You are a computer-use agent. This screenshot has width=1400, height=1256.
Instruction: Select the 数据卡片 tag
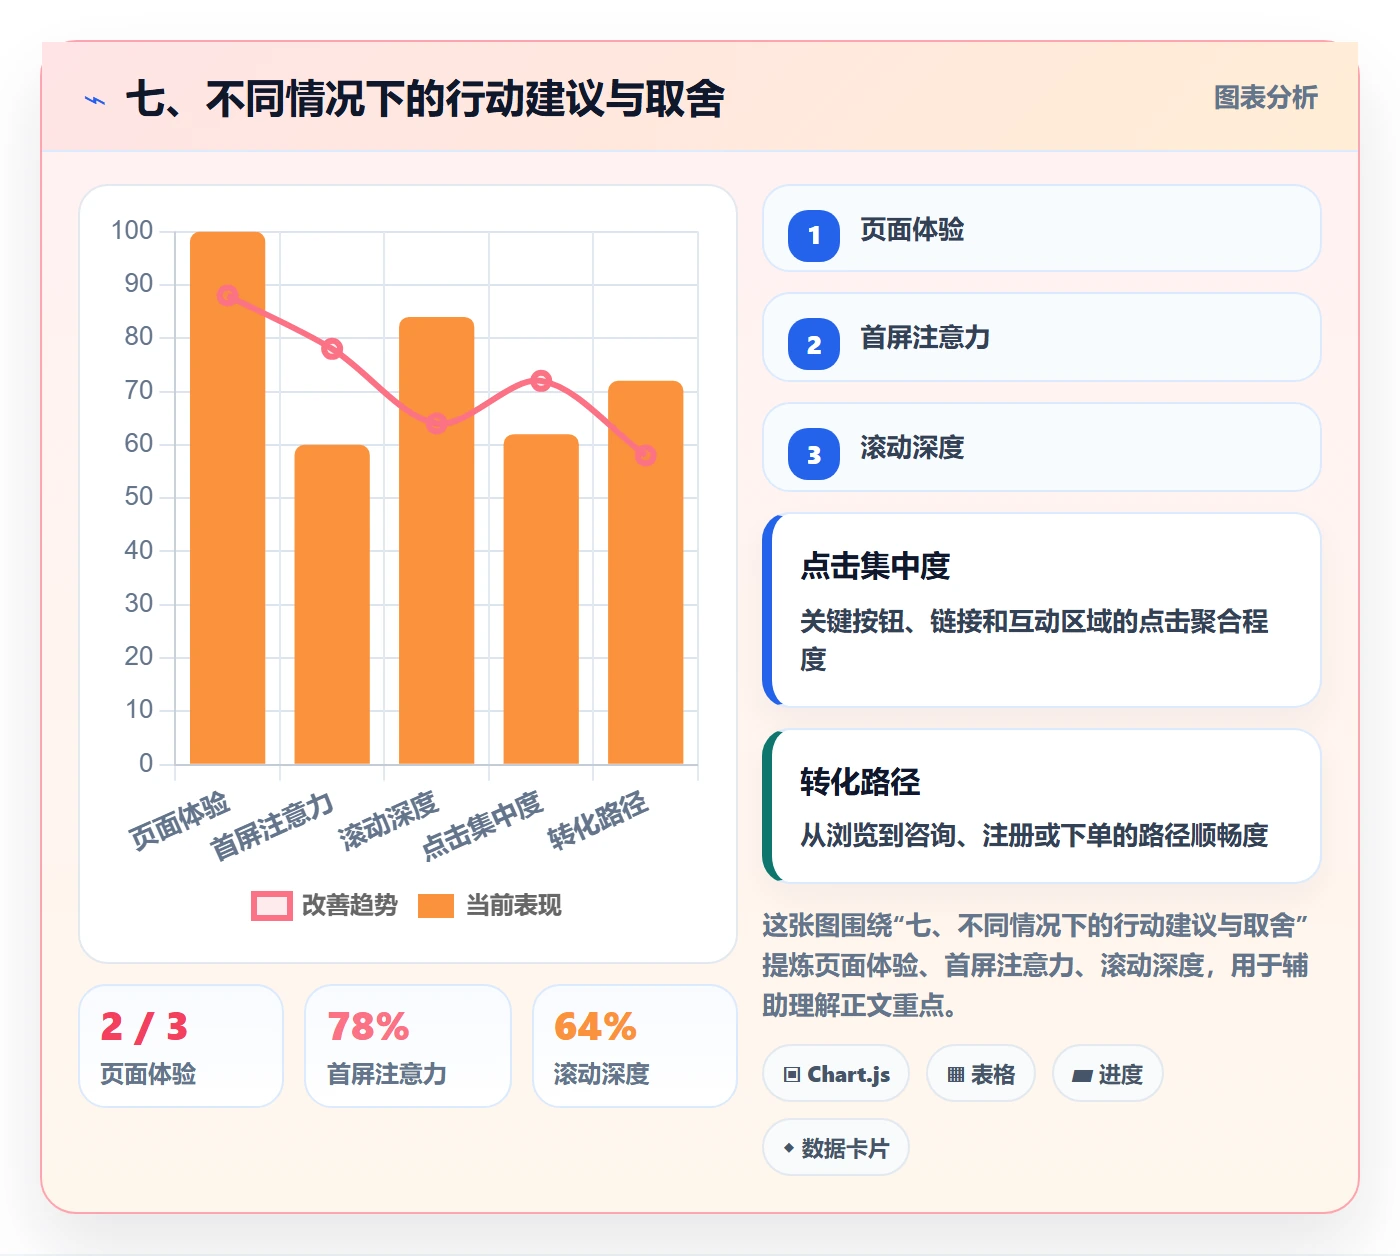click(836, 1148)
